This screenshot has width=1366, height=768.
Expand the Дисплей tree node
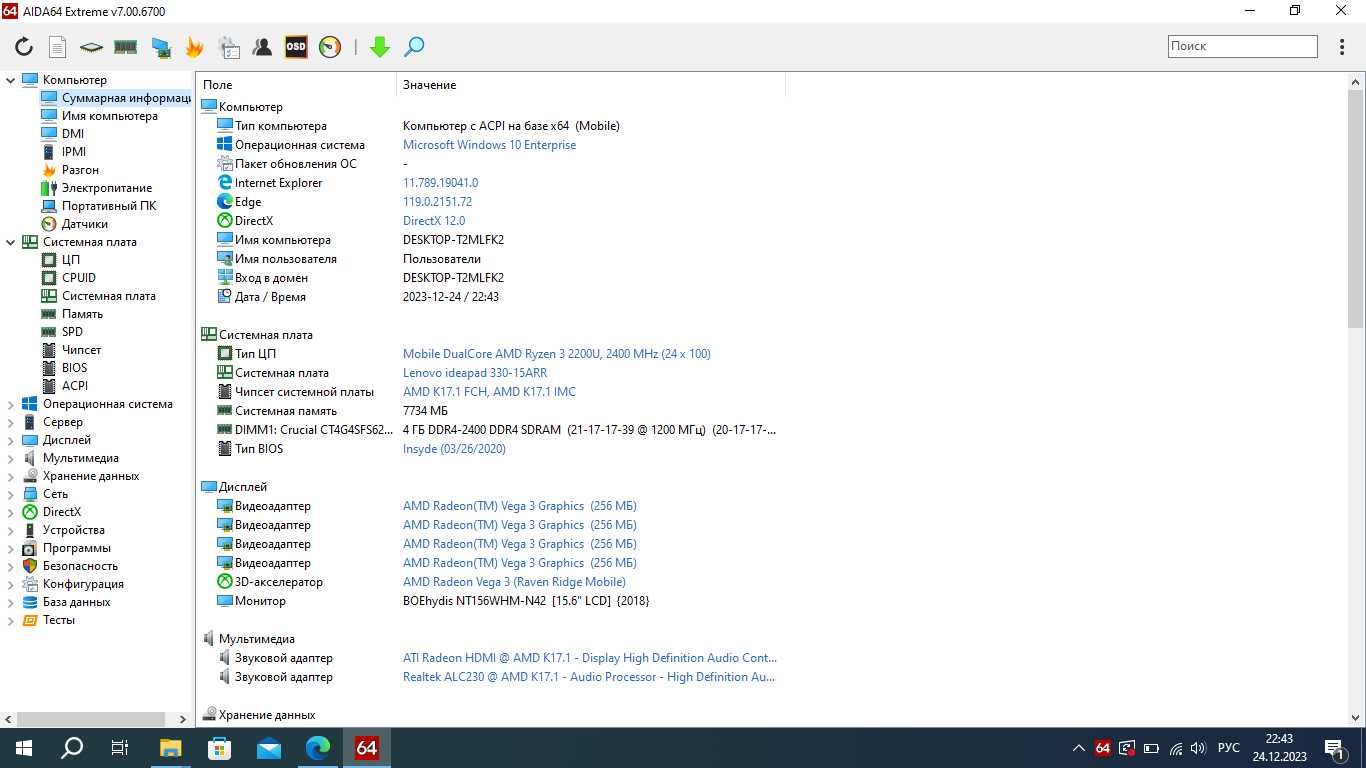pyautogui.click(x=11, y=440)
